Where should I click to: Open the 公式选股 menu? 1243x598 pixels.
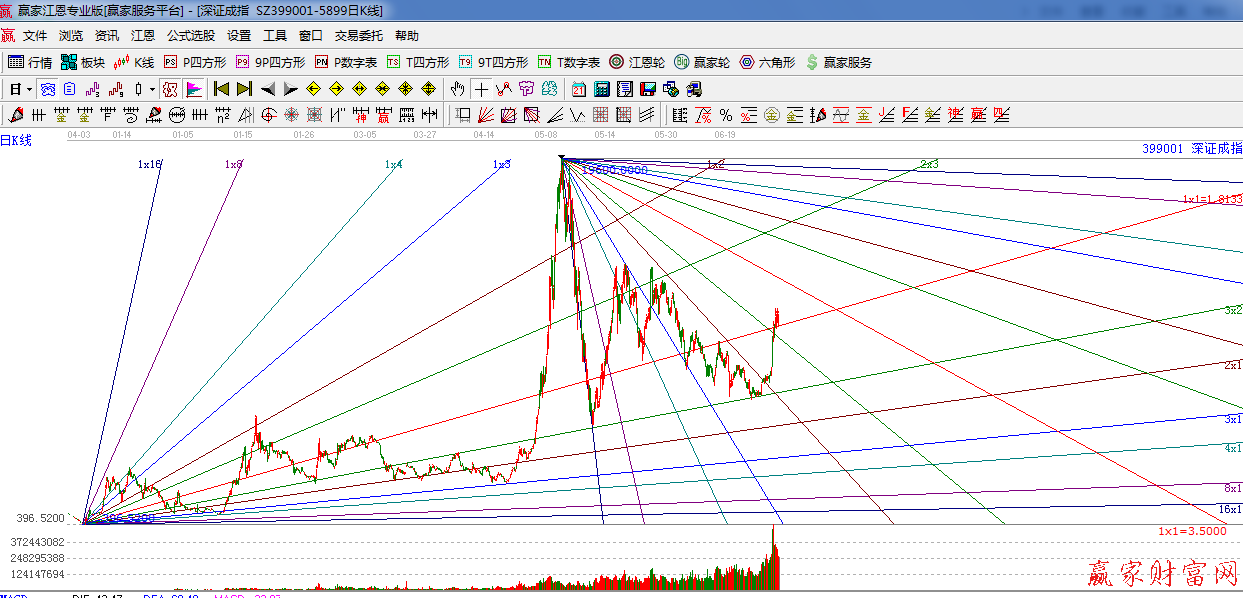[x=190, y=36]
